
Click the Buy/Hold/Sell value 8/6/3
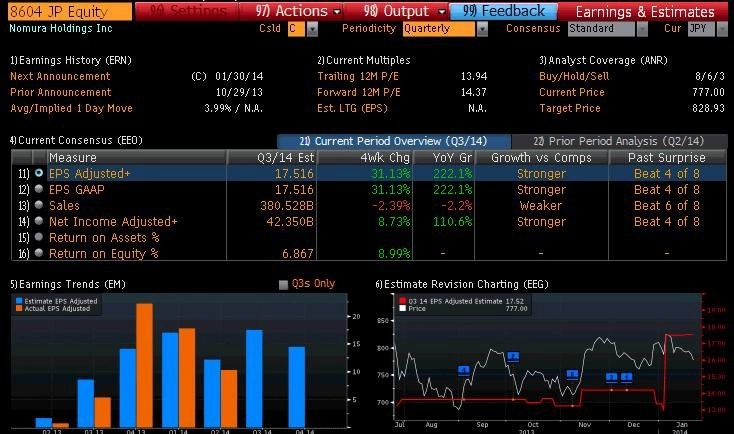pos(710,76)
